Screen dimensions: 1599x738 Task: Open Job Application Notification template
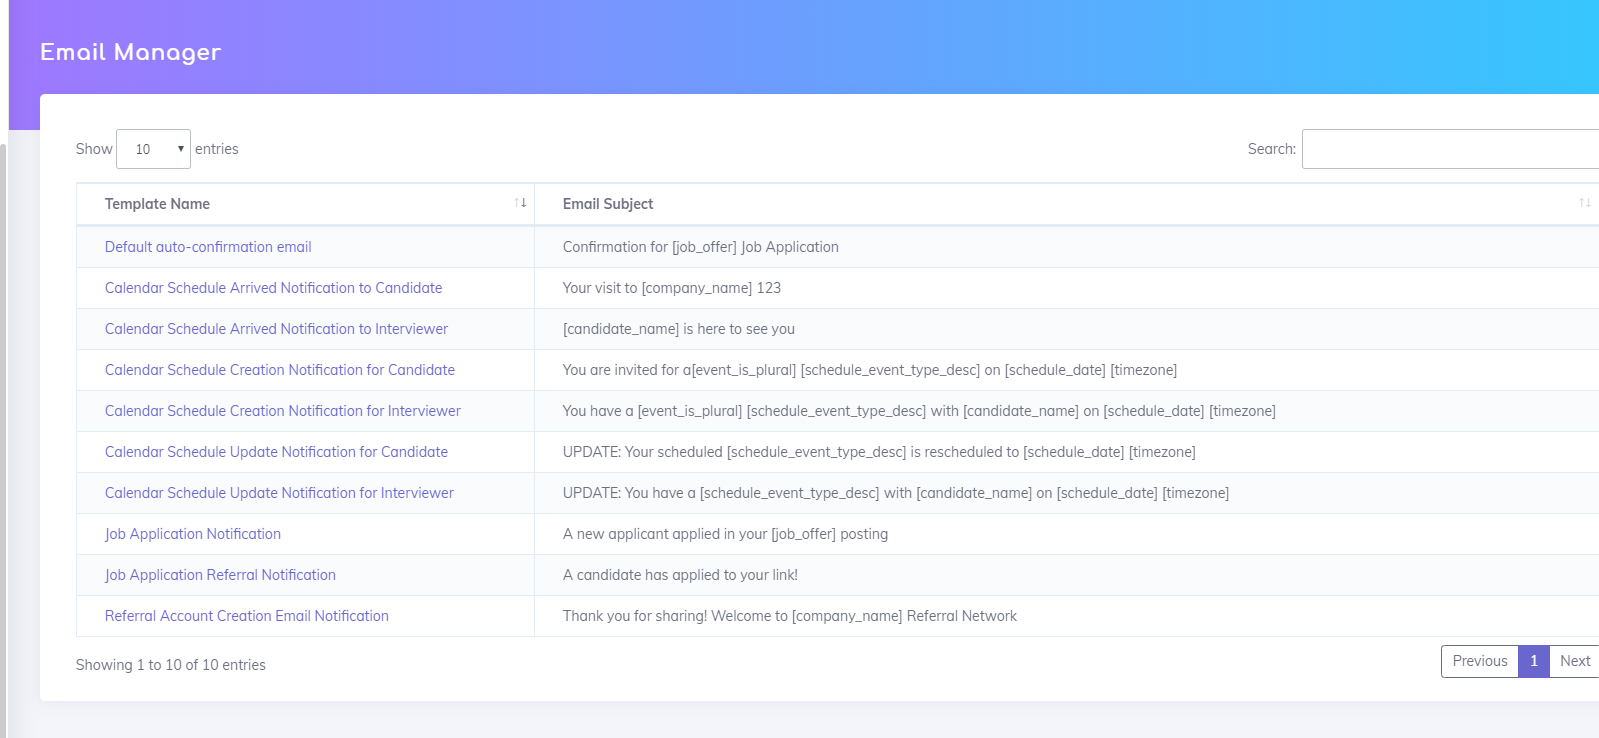click(193, 534)
